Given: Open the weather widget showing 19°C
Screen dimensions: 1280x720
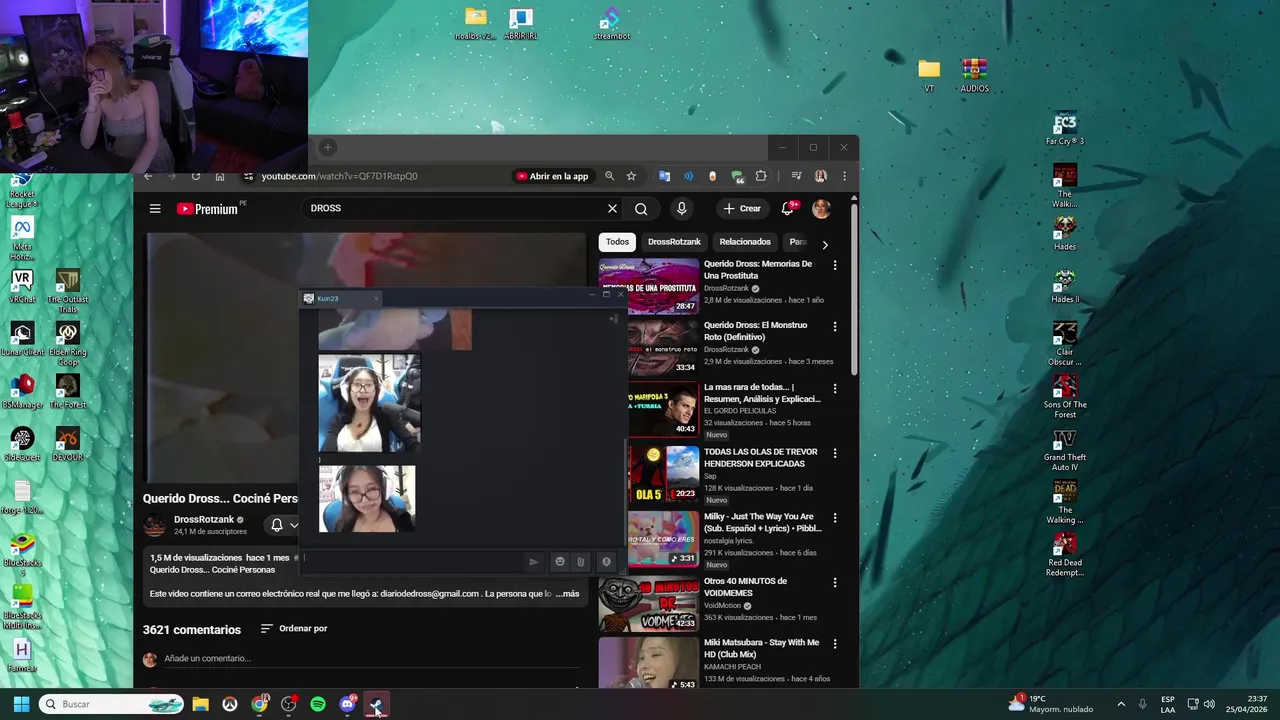Looking at the screenshot, I should pos(1051,704).
